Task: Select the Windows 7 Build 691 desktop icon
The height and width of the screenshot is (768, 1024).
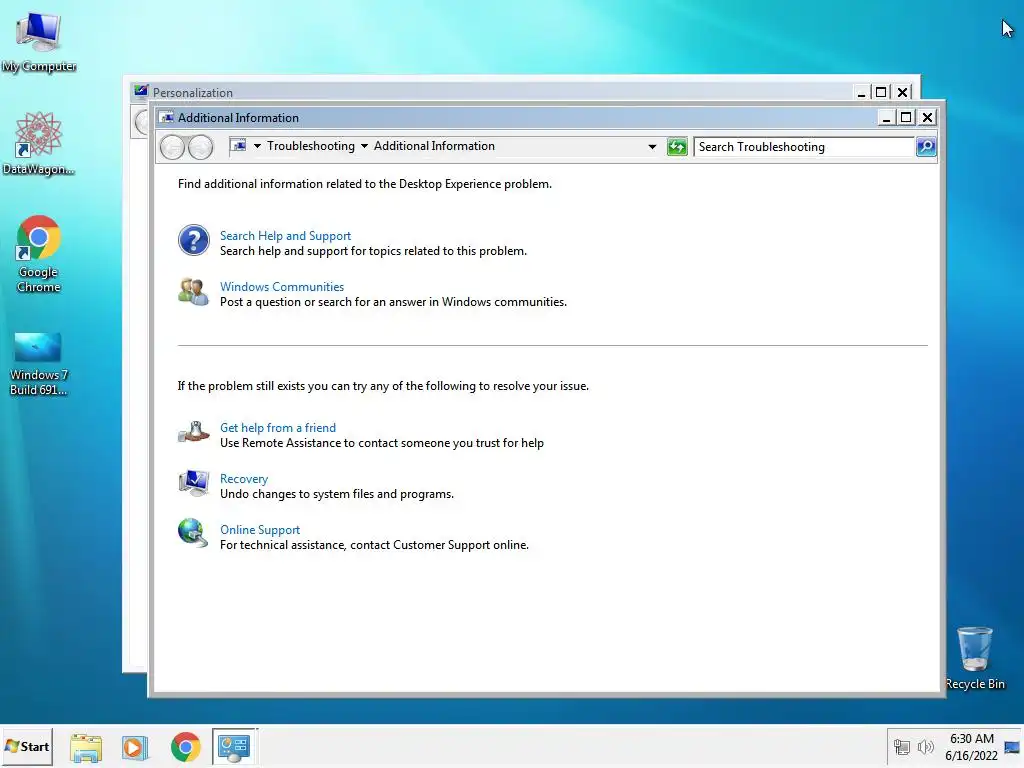Action: (x=39, y=364)
